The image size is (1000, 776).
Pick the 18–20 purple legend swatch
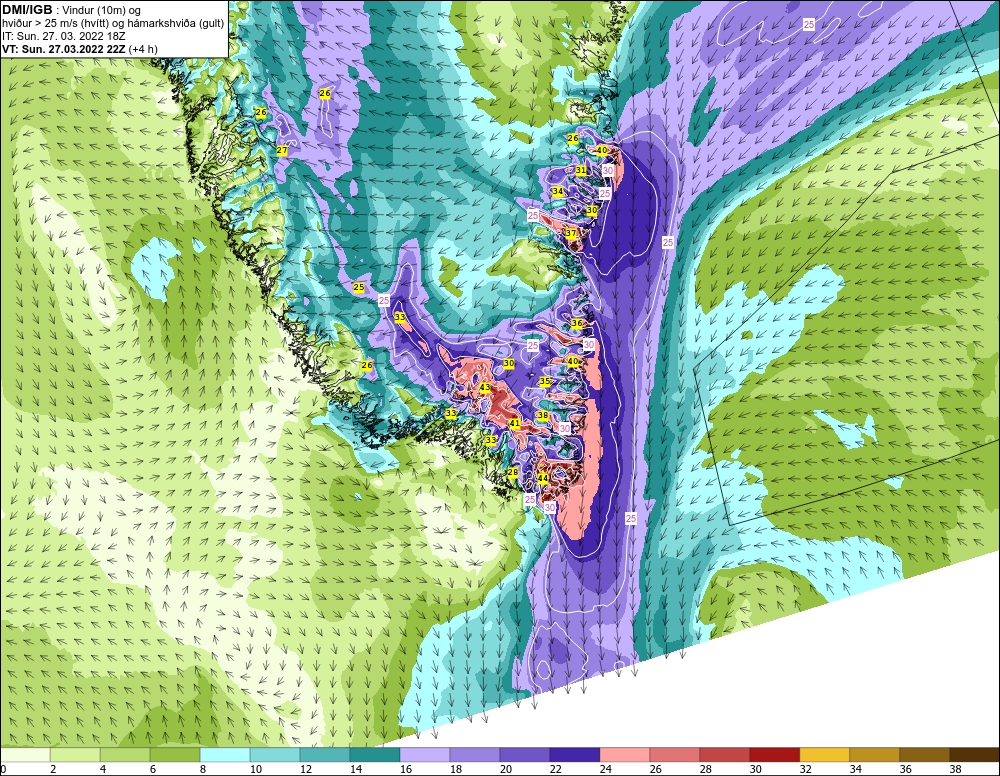tap(474, 754)
